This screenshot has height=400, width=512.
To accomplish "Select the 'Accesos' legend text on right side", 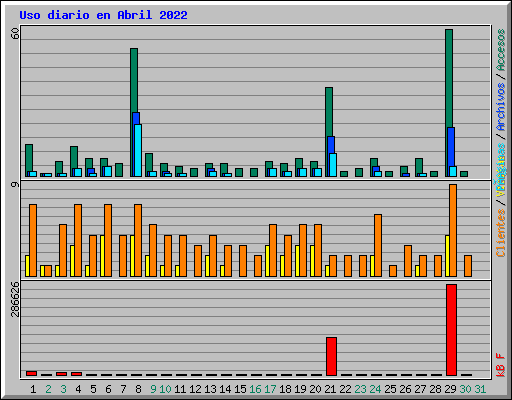I will coord(501,50).
